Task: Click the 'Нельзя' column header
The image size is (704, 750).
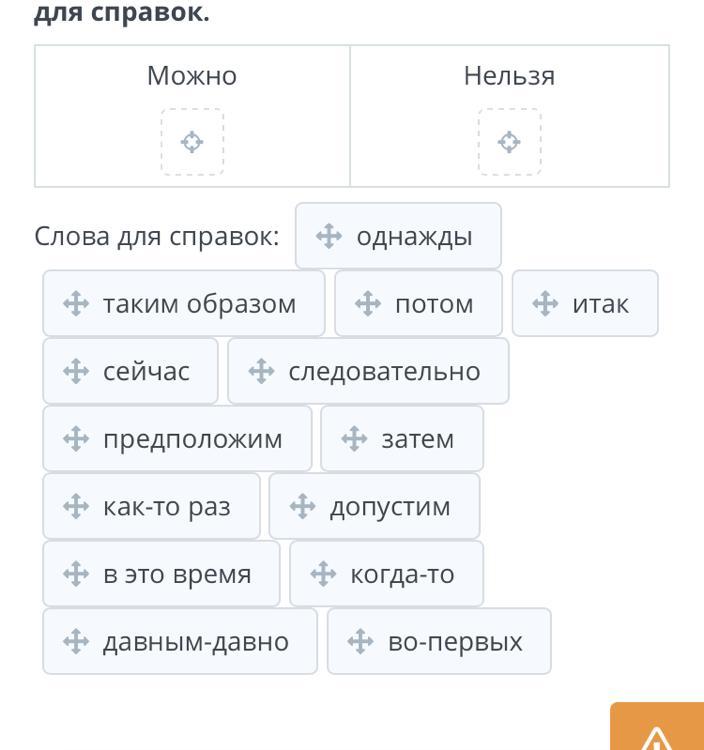Action: pyautogui.click(x=509, y=76)
